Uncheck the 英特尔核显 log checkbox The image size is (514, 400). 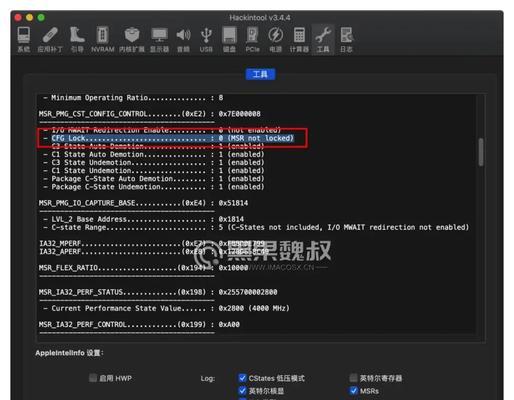[242, 391]
